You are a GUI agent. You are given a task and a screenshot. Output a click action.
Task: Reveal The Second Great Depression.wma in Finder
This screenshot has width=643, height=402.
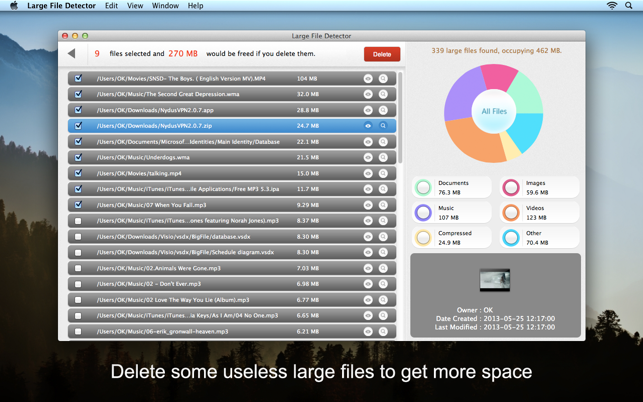coord(383,94)
